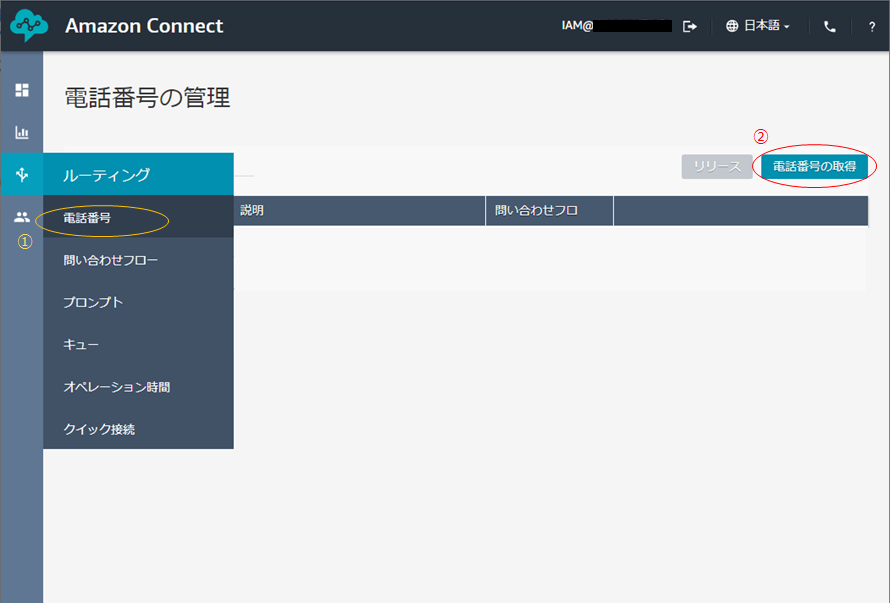Open the 日本語 language dropdown
Viewport: 890px width, 603px height.
pos(766,26)
